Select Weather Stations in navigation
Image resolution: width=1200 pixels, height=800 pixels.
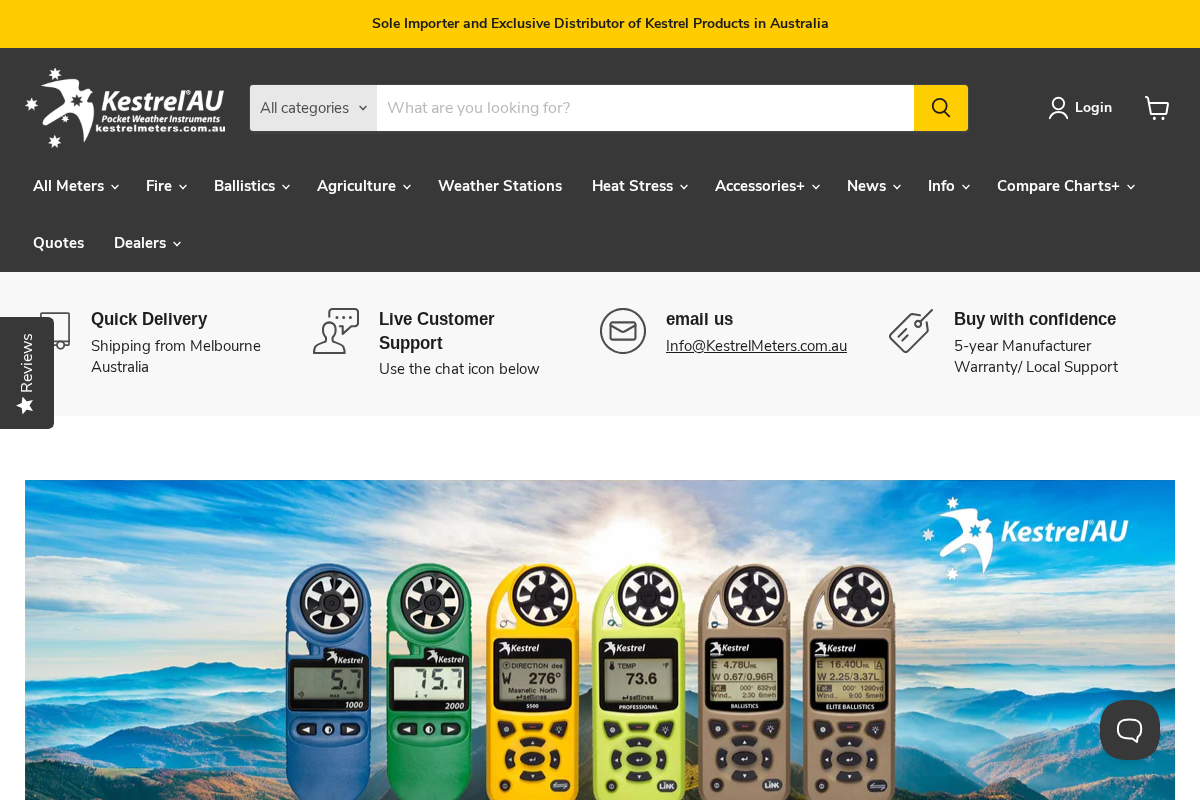point(500,186)
